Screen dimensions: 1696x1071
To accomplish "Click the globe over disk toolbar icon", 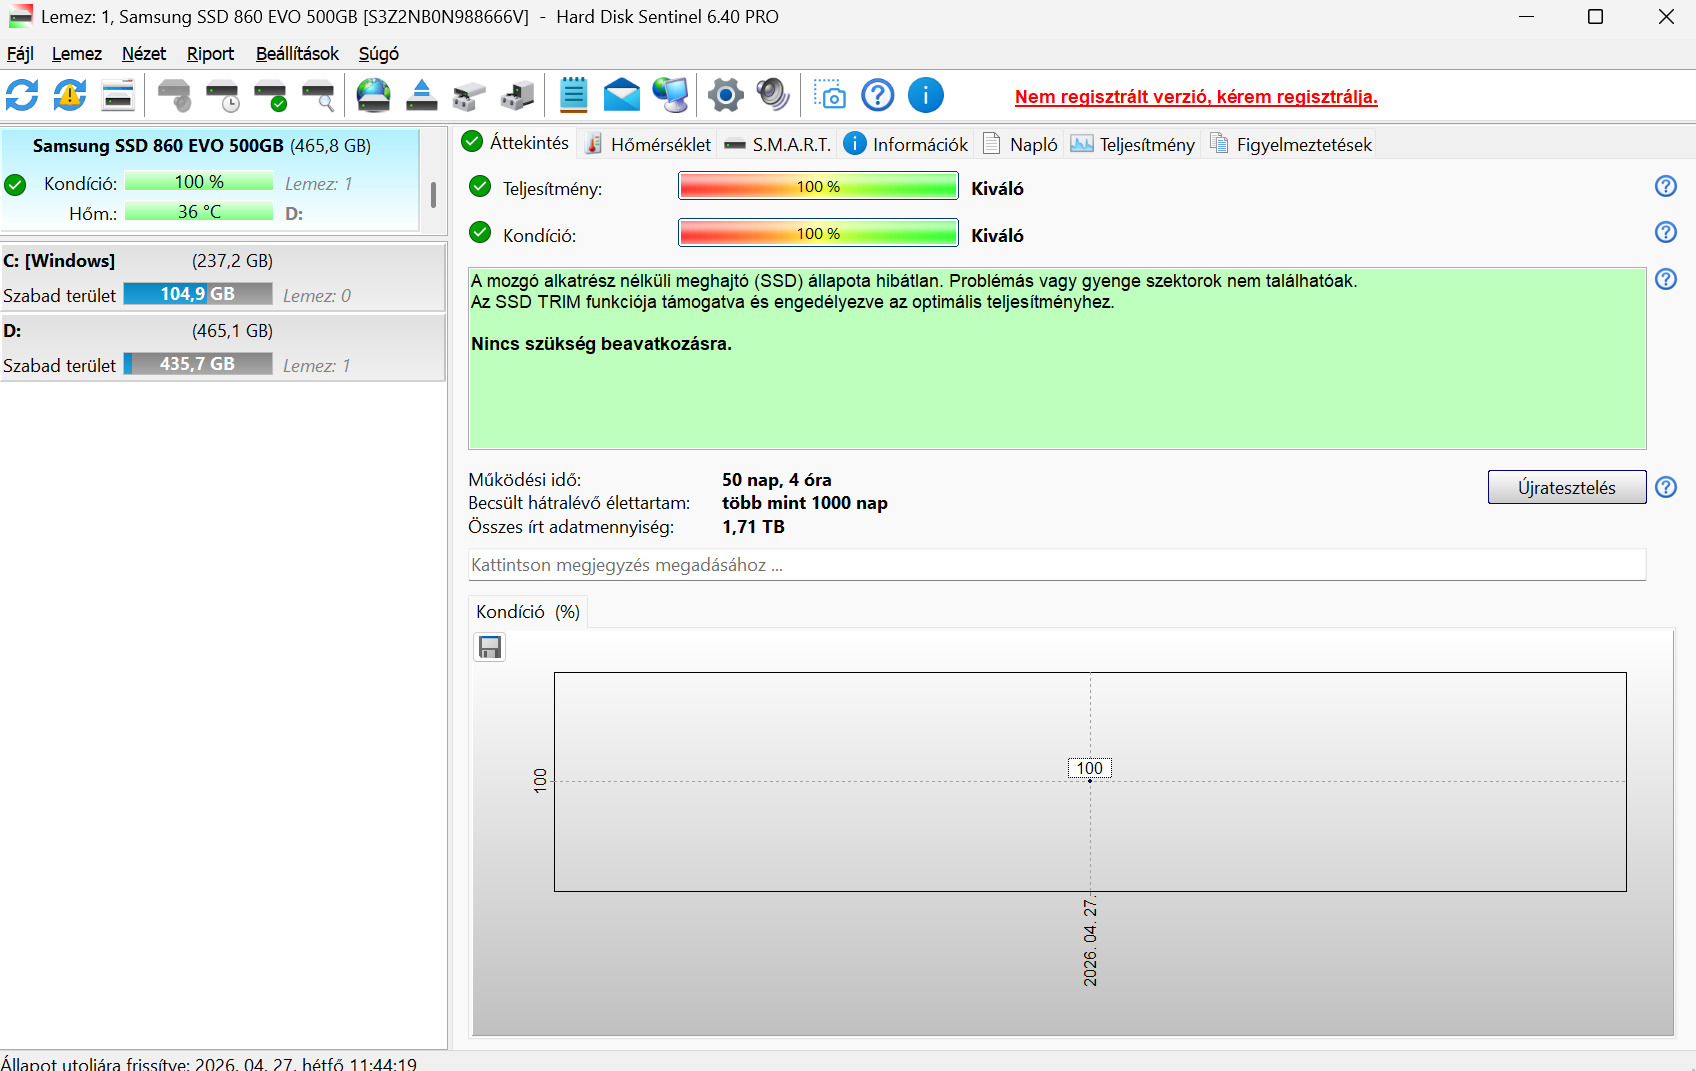I will pos(374,96).
